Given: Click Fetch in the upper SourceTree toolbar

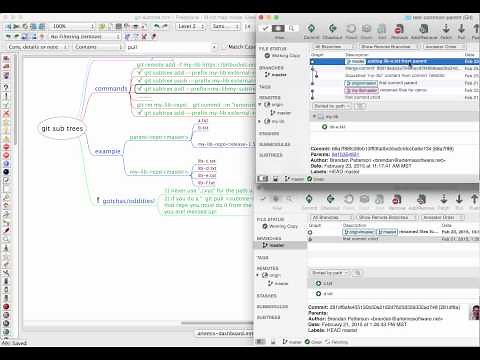Looking at the screenshot, I should (446, 31).
